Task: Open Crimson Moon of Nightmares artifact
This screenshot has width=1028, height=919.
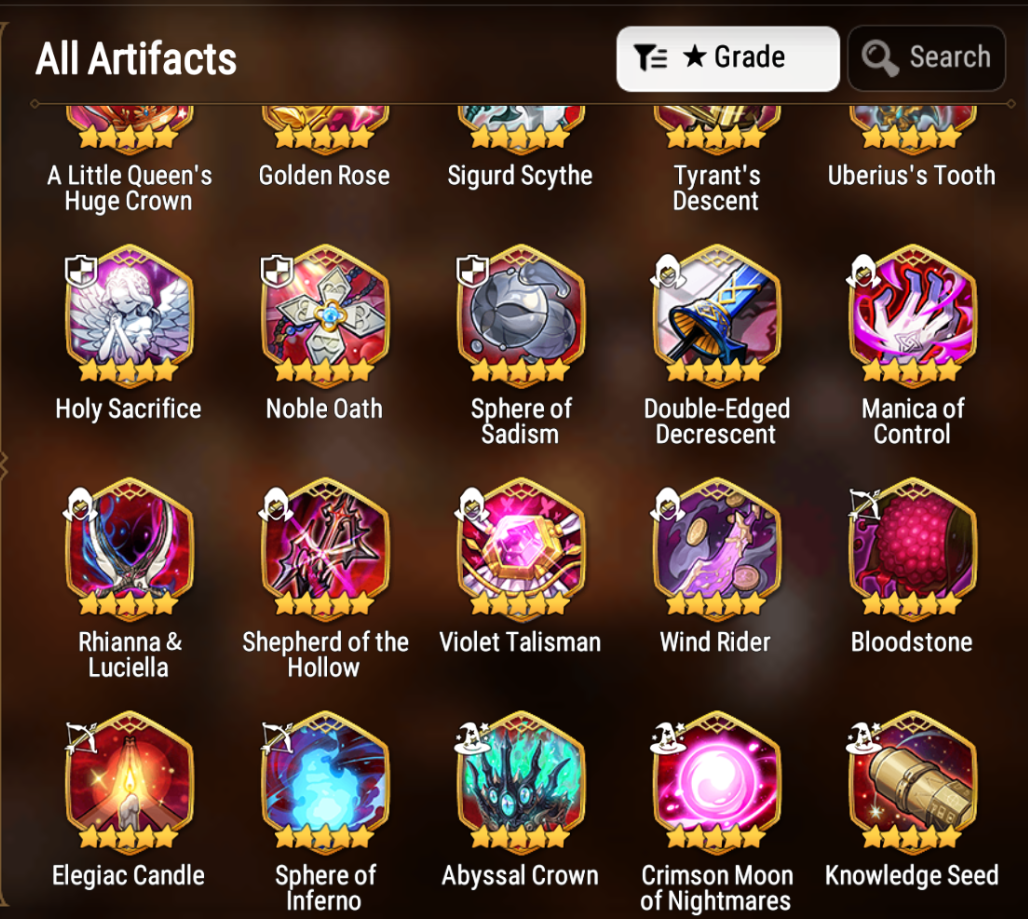Action: pos(716,780)
